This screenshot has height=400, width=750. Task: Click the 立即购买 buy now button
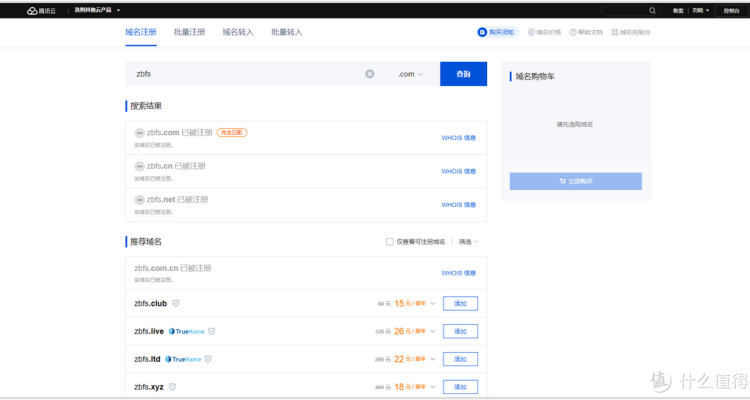[575, 181]
